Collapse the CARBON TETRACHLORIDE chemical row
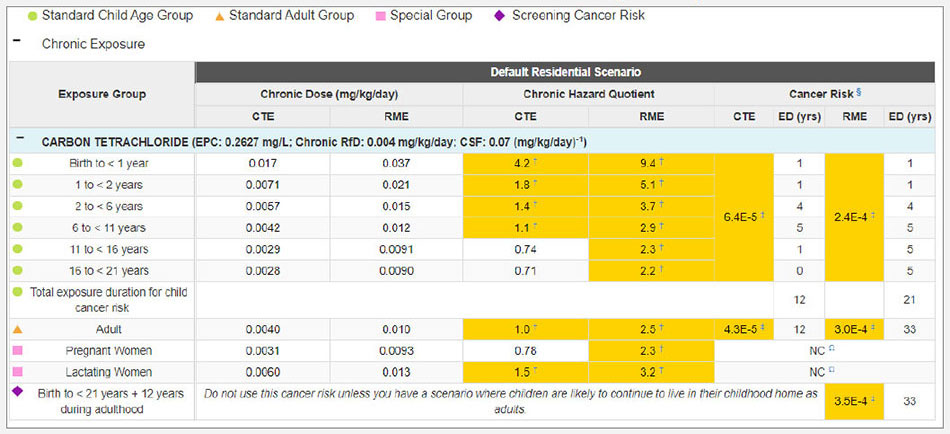Viewport: 950px width, 434px height. click(21, 138)
